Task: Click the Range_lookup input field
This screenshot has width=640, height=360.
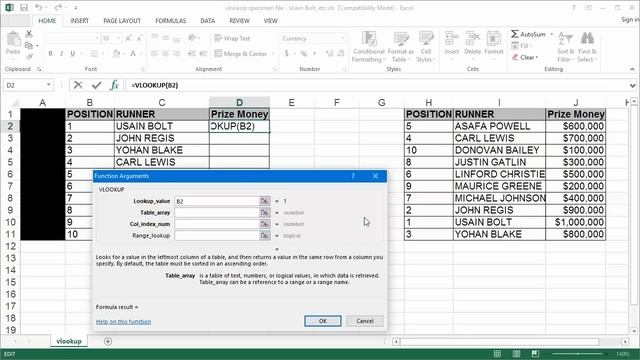Action: [x=217, y=236]
